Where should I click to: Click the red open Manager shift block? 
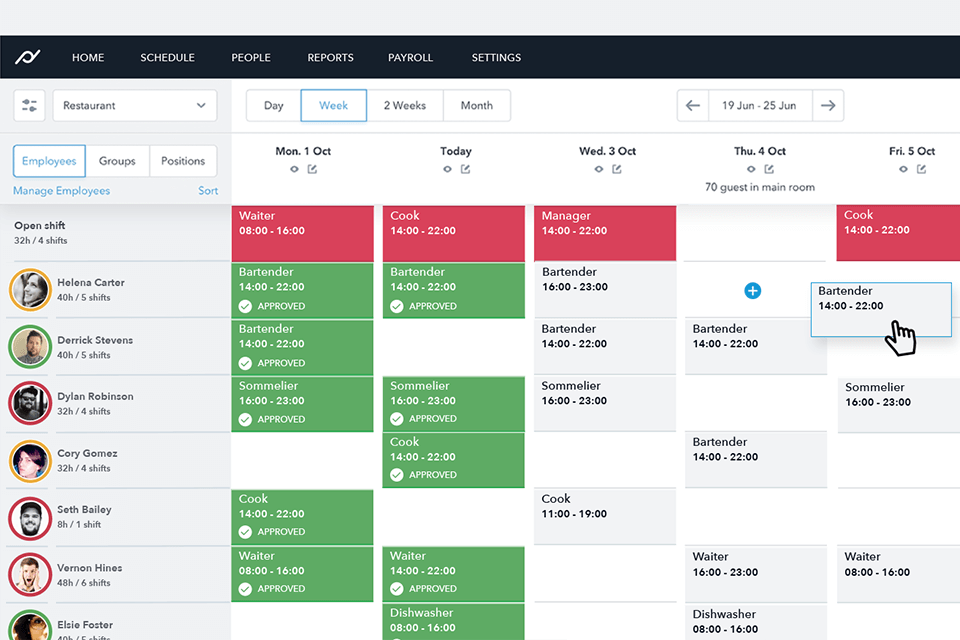(x=604, y=233)
